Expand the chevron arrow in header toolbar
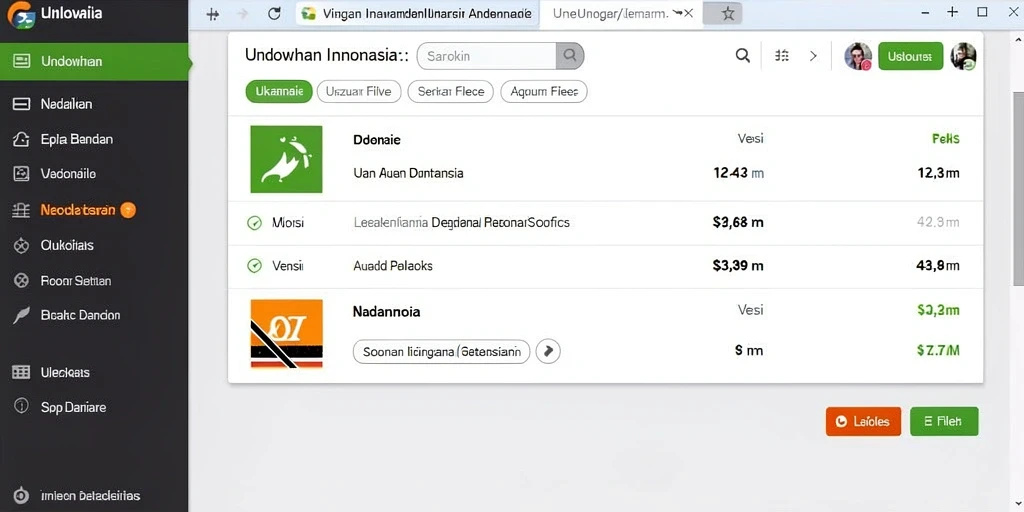Viewport: 1024px width, 512px height. (813, 56)
